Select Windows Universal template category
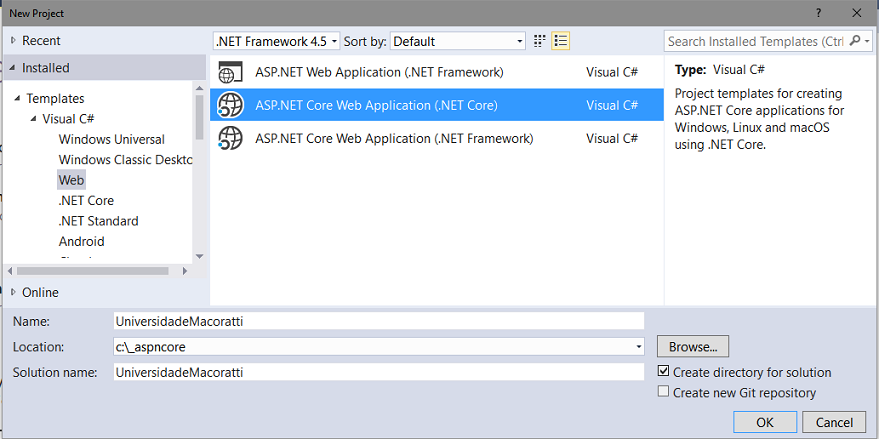Image resolution: width=879 pixels, height=439 pixels. (x=112, y=139)
